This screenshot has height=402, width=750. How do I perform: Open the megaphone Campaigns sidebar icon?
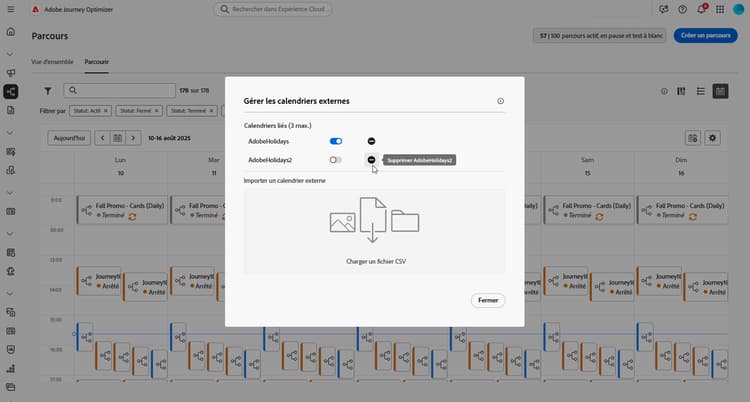(11, 73)
